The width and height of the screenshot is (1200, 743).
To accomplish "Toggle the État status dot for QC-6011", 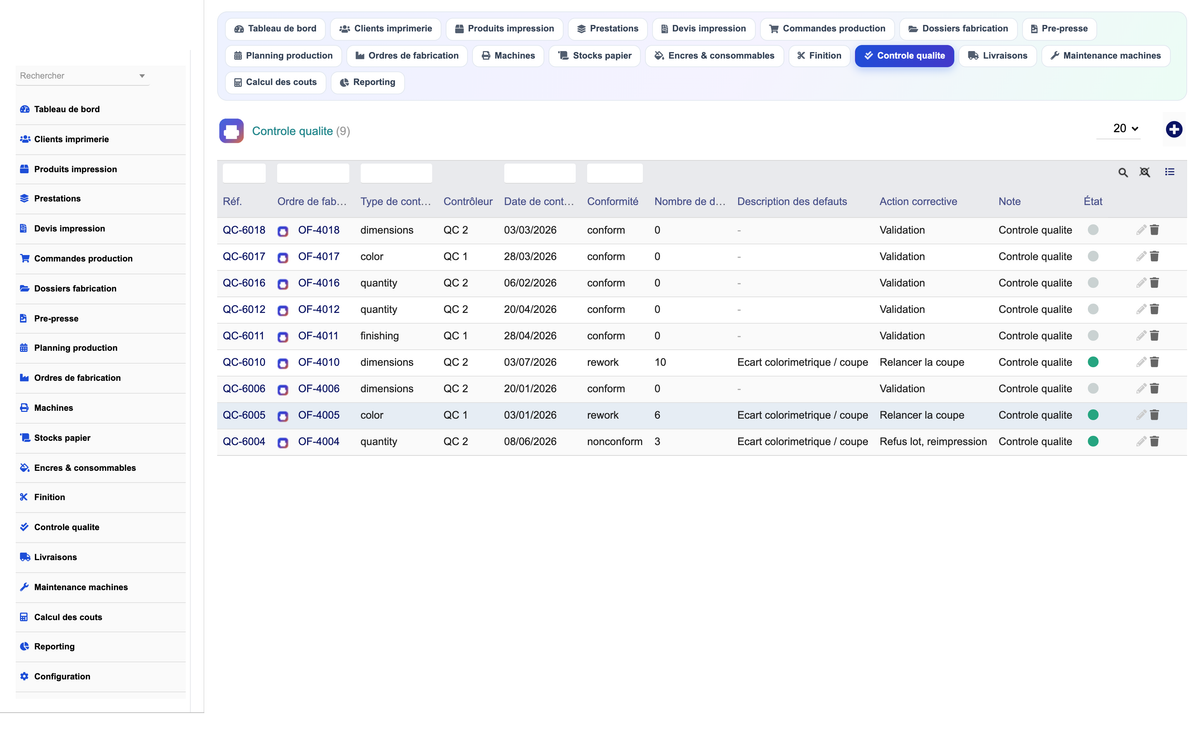I will 1093,336.
